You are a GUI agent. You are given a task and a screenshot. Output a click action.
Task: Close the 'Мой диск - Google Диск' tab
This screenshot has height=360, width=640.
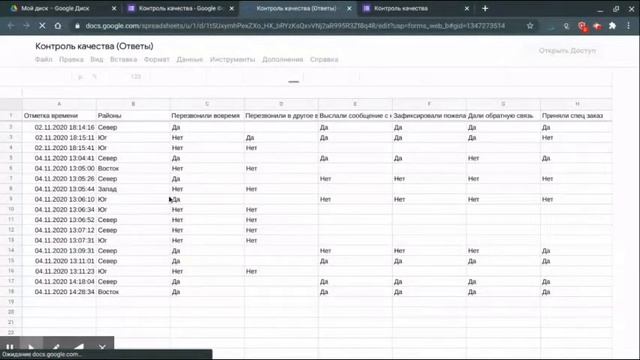tap(114, 8)
